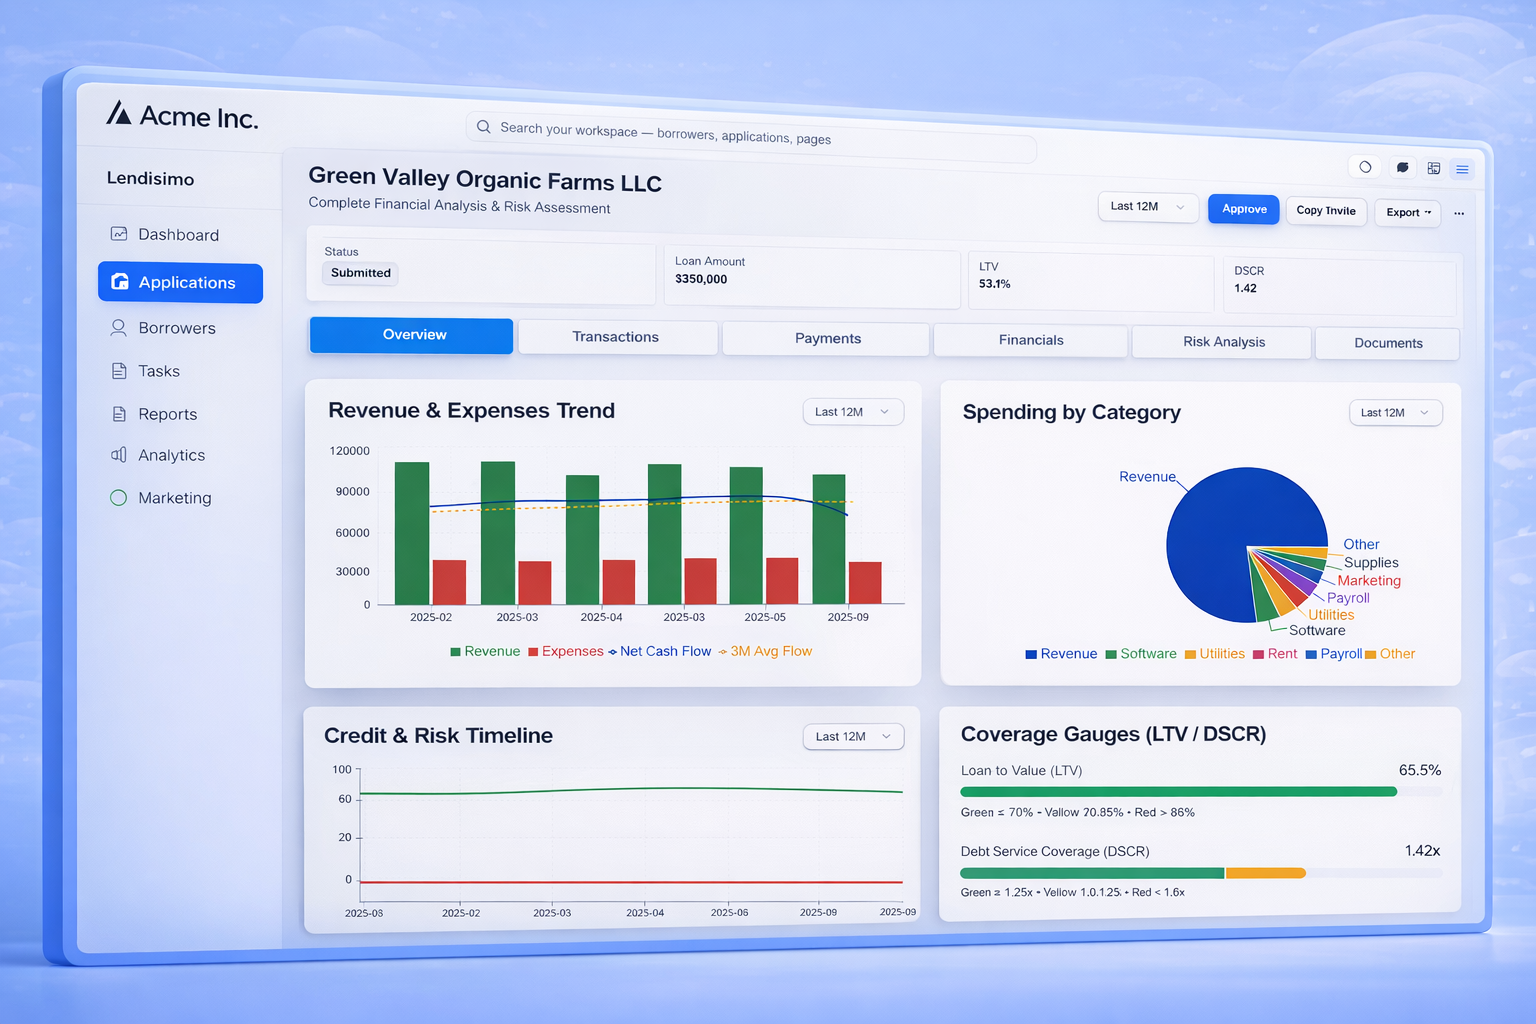Expand the time range selector on Revenue chart

click(852, 411)
